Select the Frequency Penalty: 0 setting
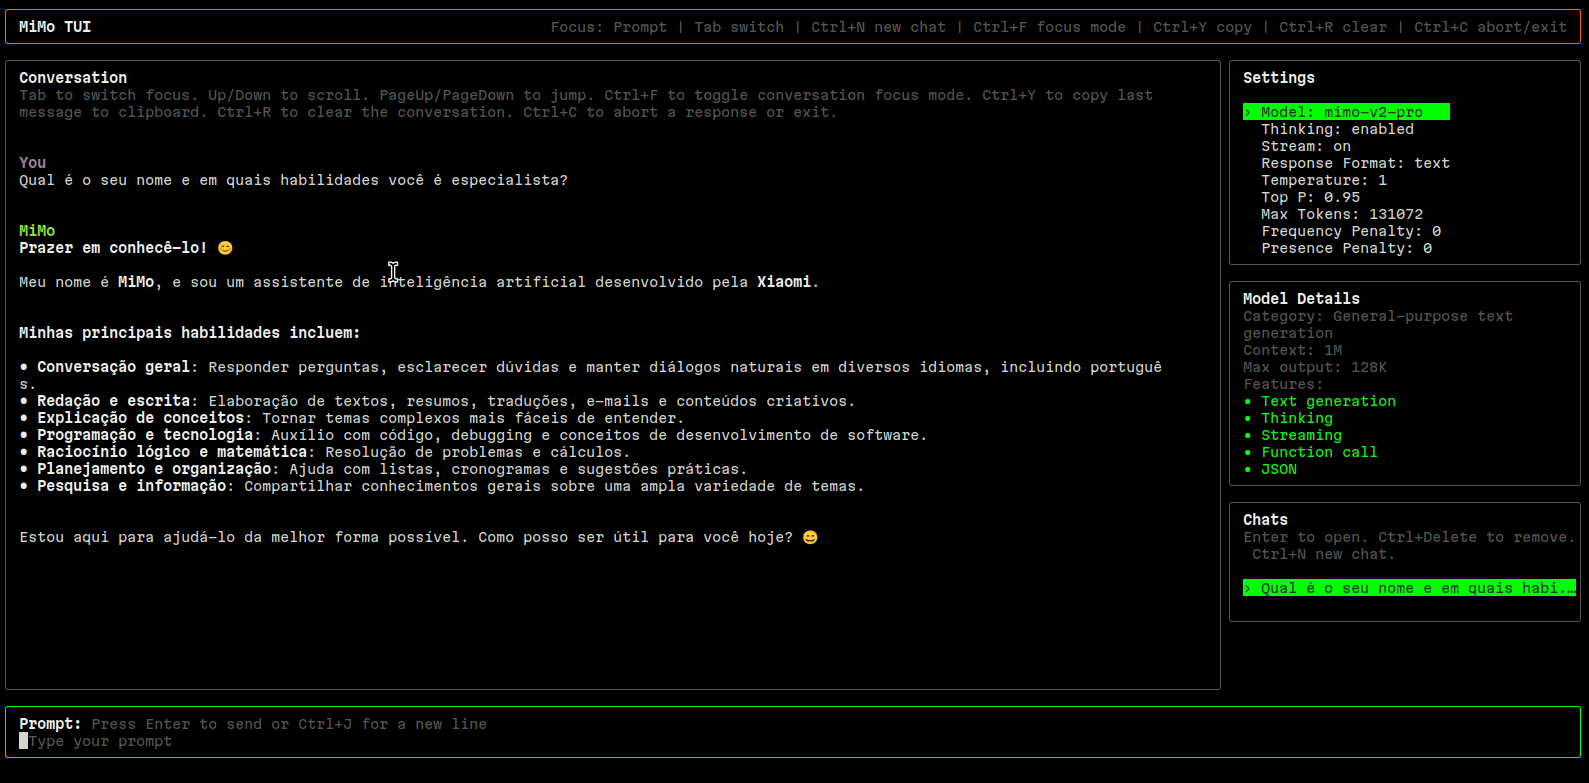This screenshot has height=783, width=1589. (x=1351, y=231)
